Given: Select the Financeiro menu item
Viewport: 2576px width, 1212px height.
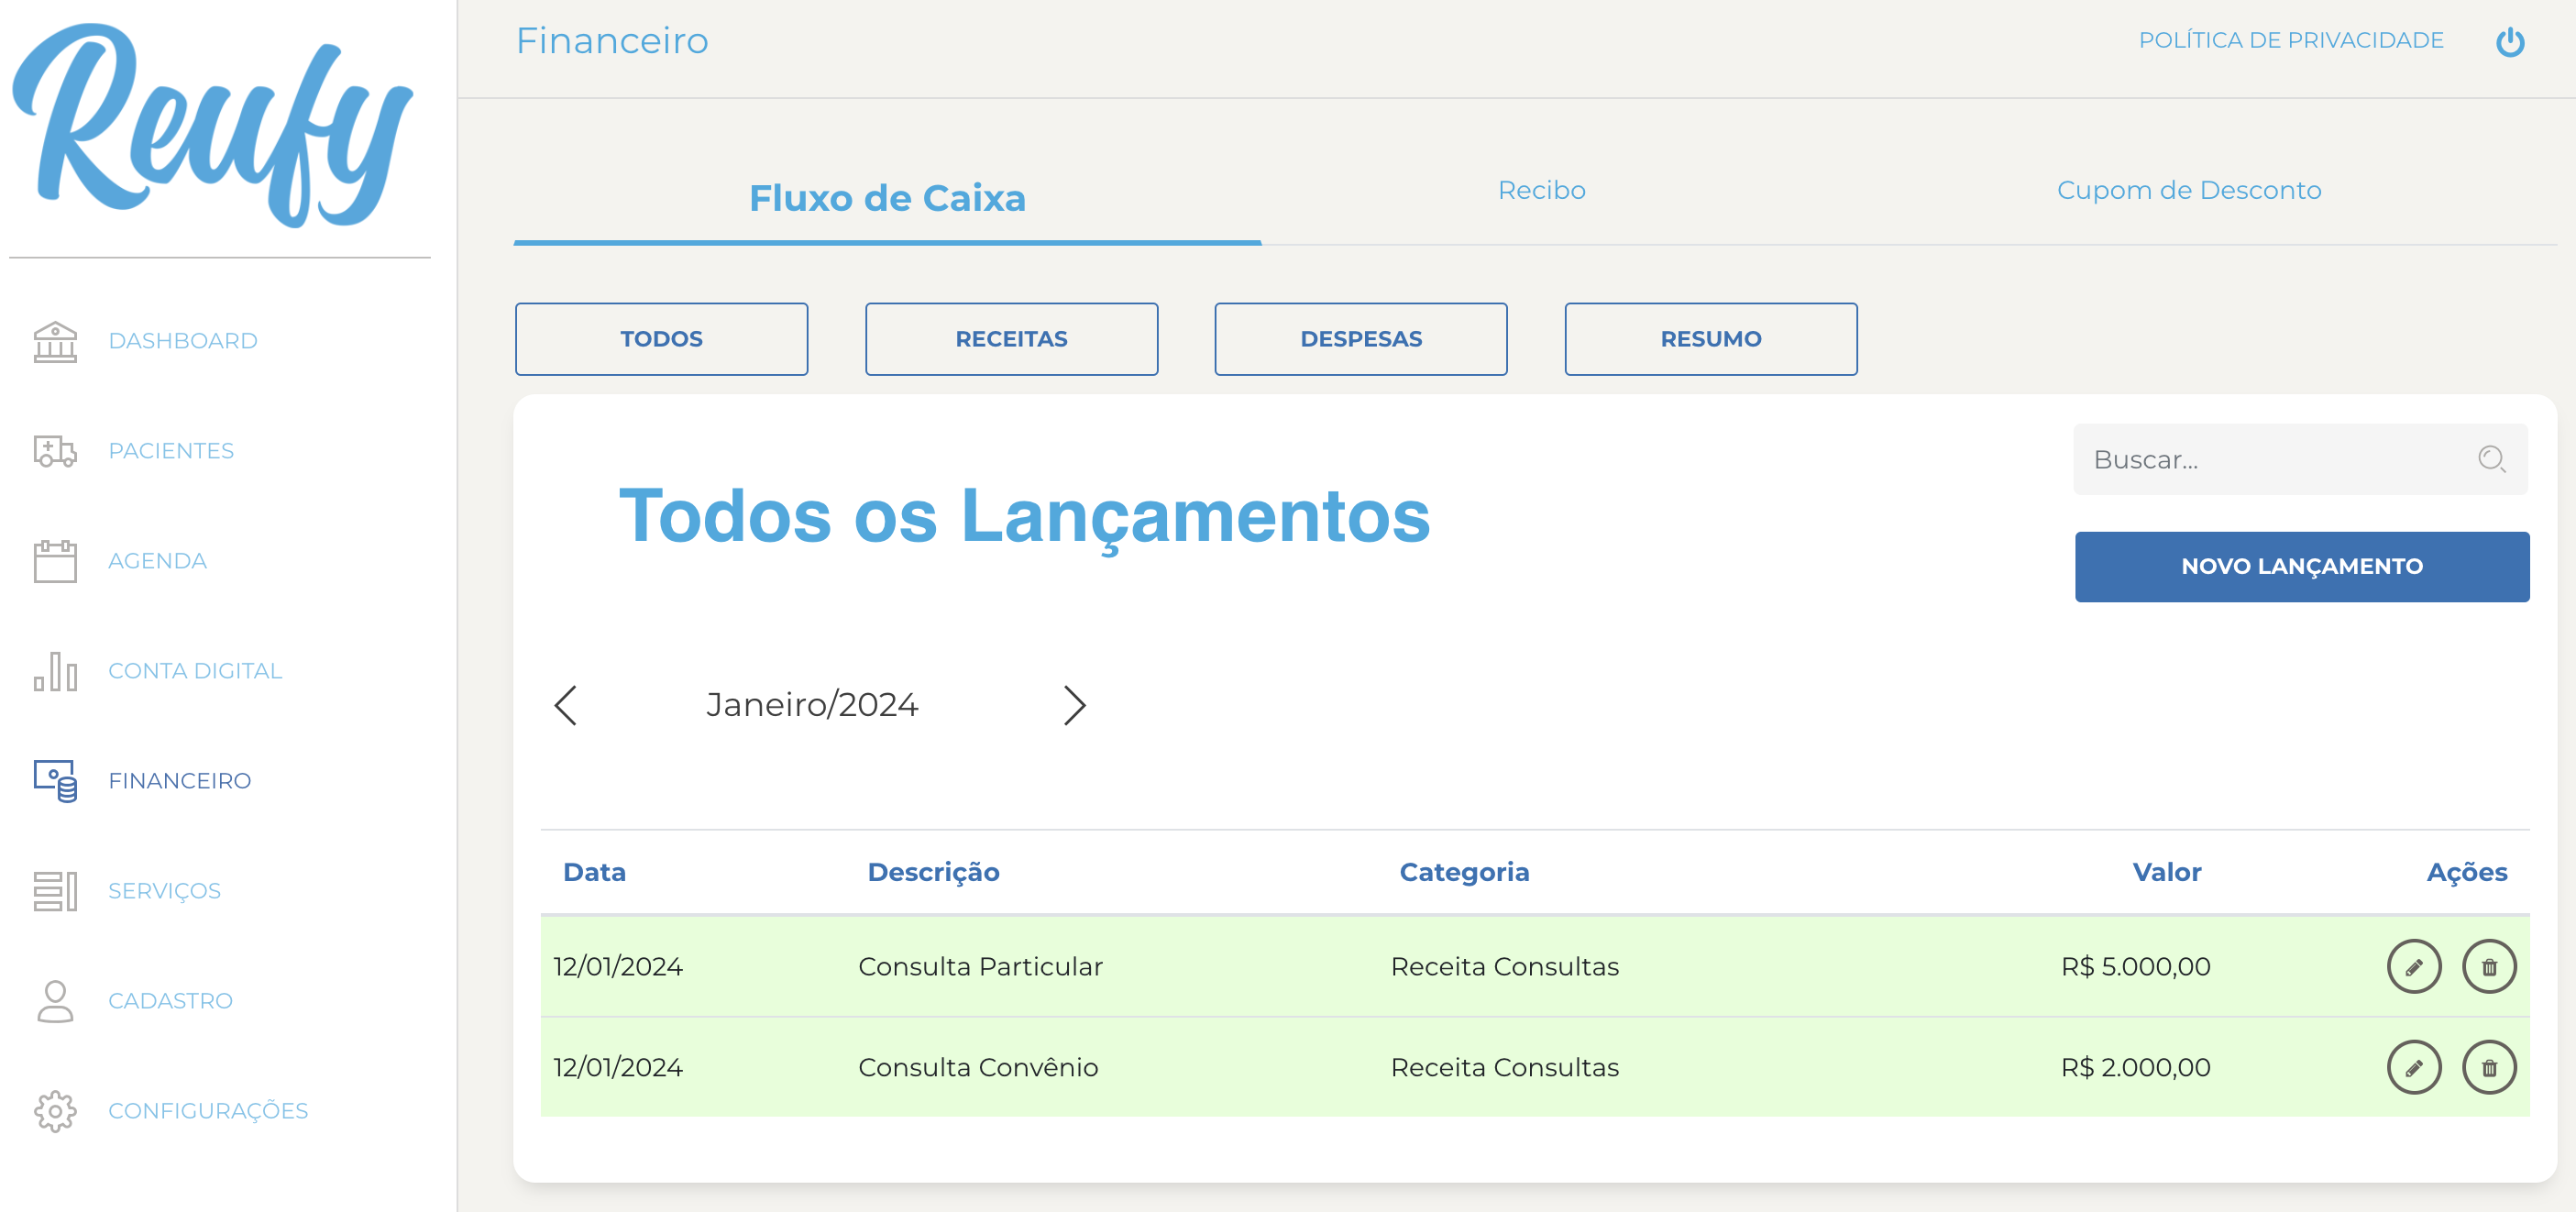Looking at the screenshot, I should click(x=180, y=781).
